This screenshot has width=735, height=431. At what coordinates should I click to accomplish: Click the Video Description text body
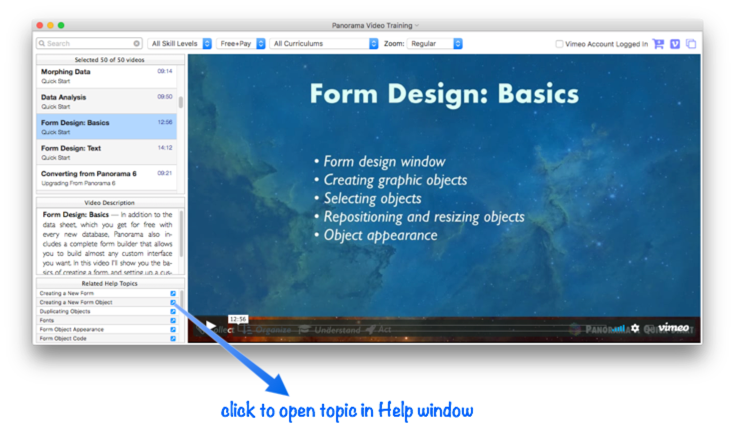[x=107, y=242]
